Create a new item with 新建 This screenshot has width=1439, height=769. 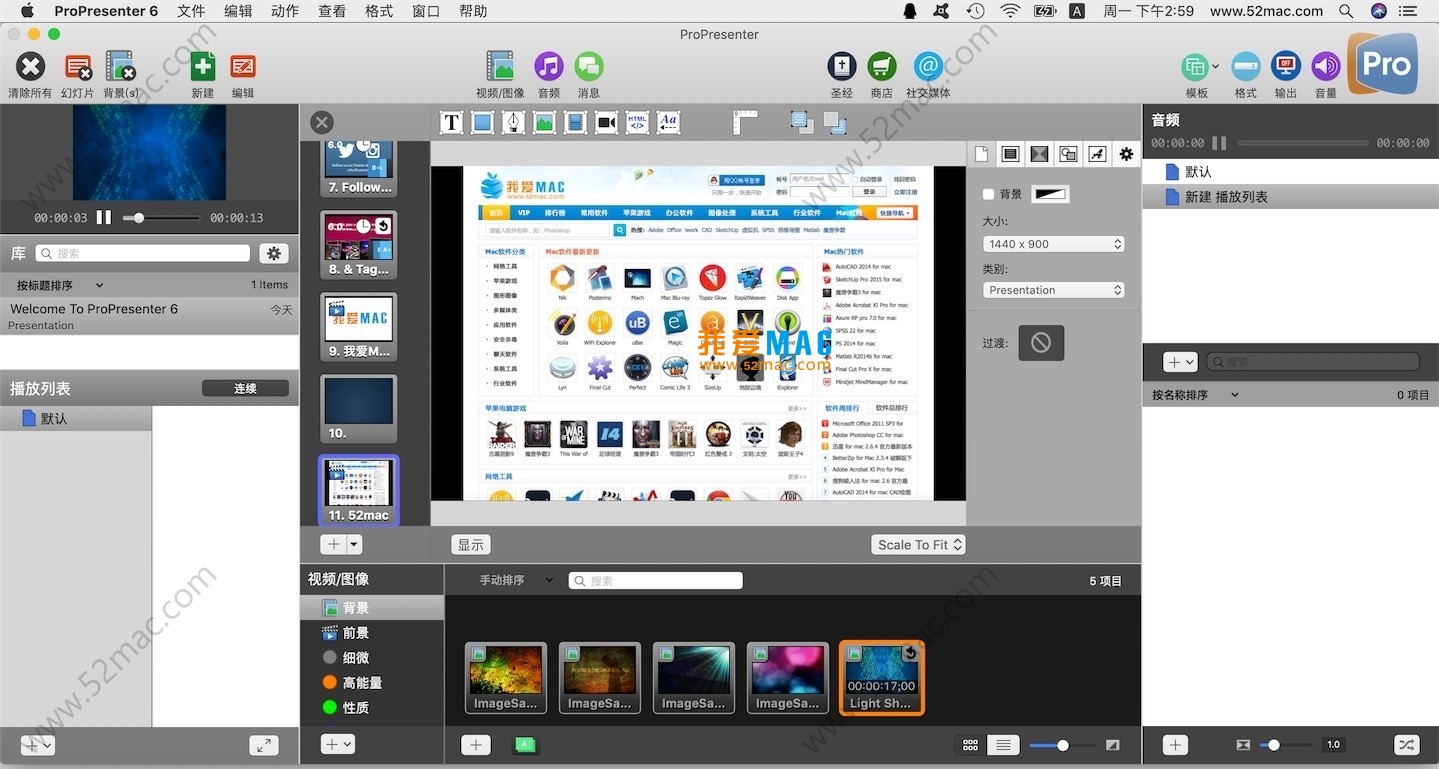pyautogui.click(x=203, y=67)
